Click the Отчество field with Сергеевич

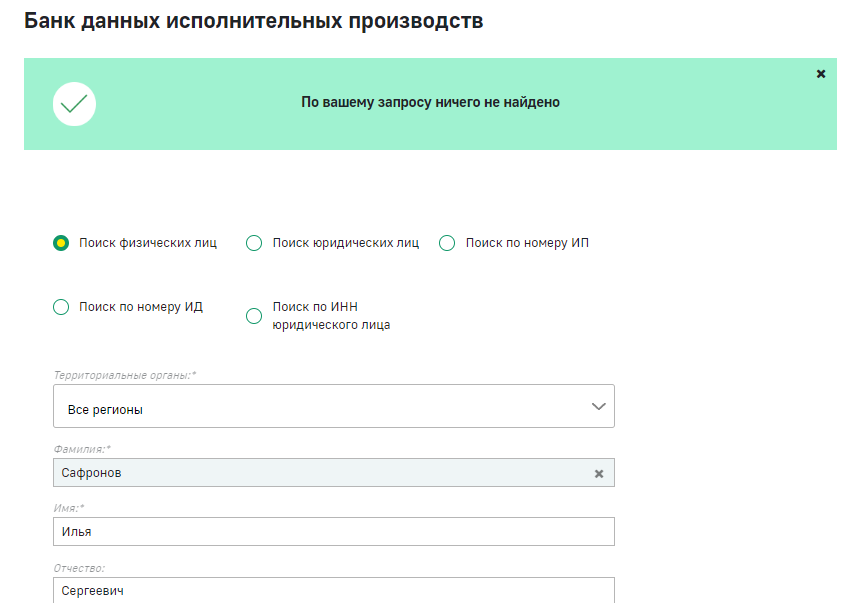(334, 590)
